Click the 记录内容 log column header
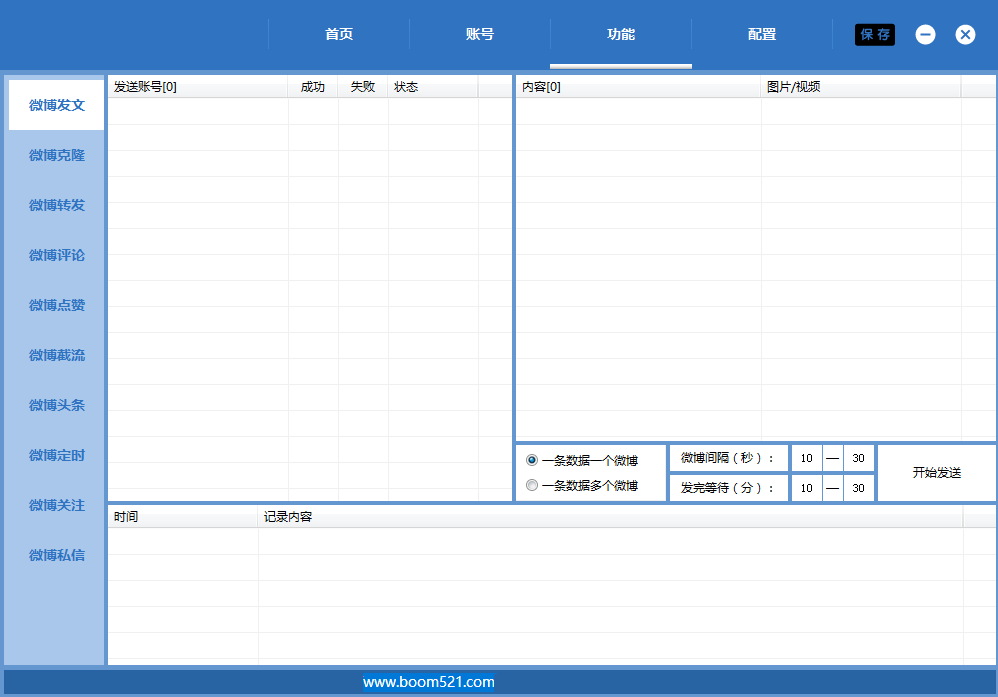Image resolution: width=998 pixels, height=697 pixels. (x=610, y=517)
